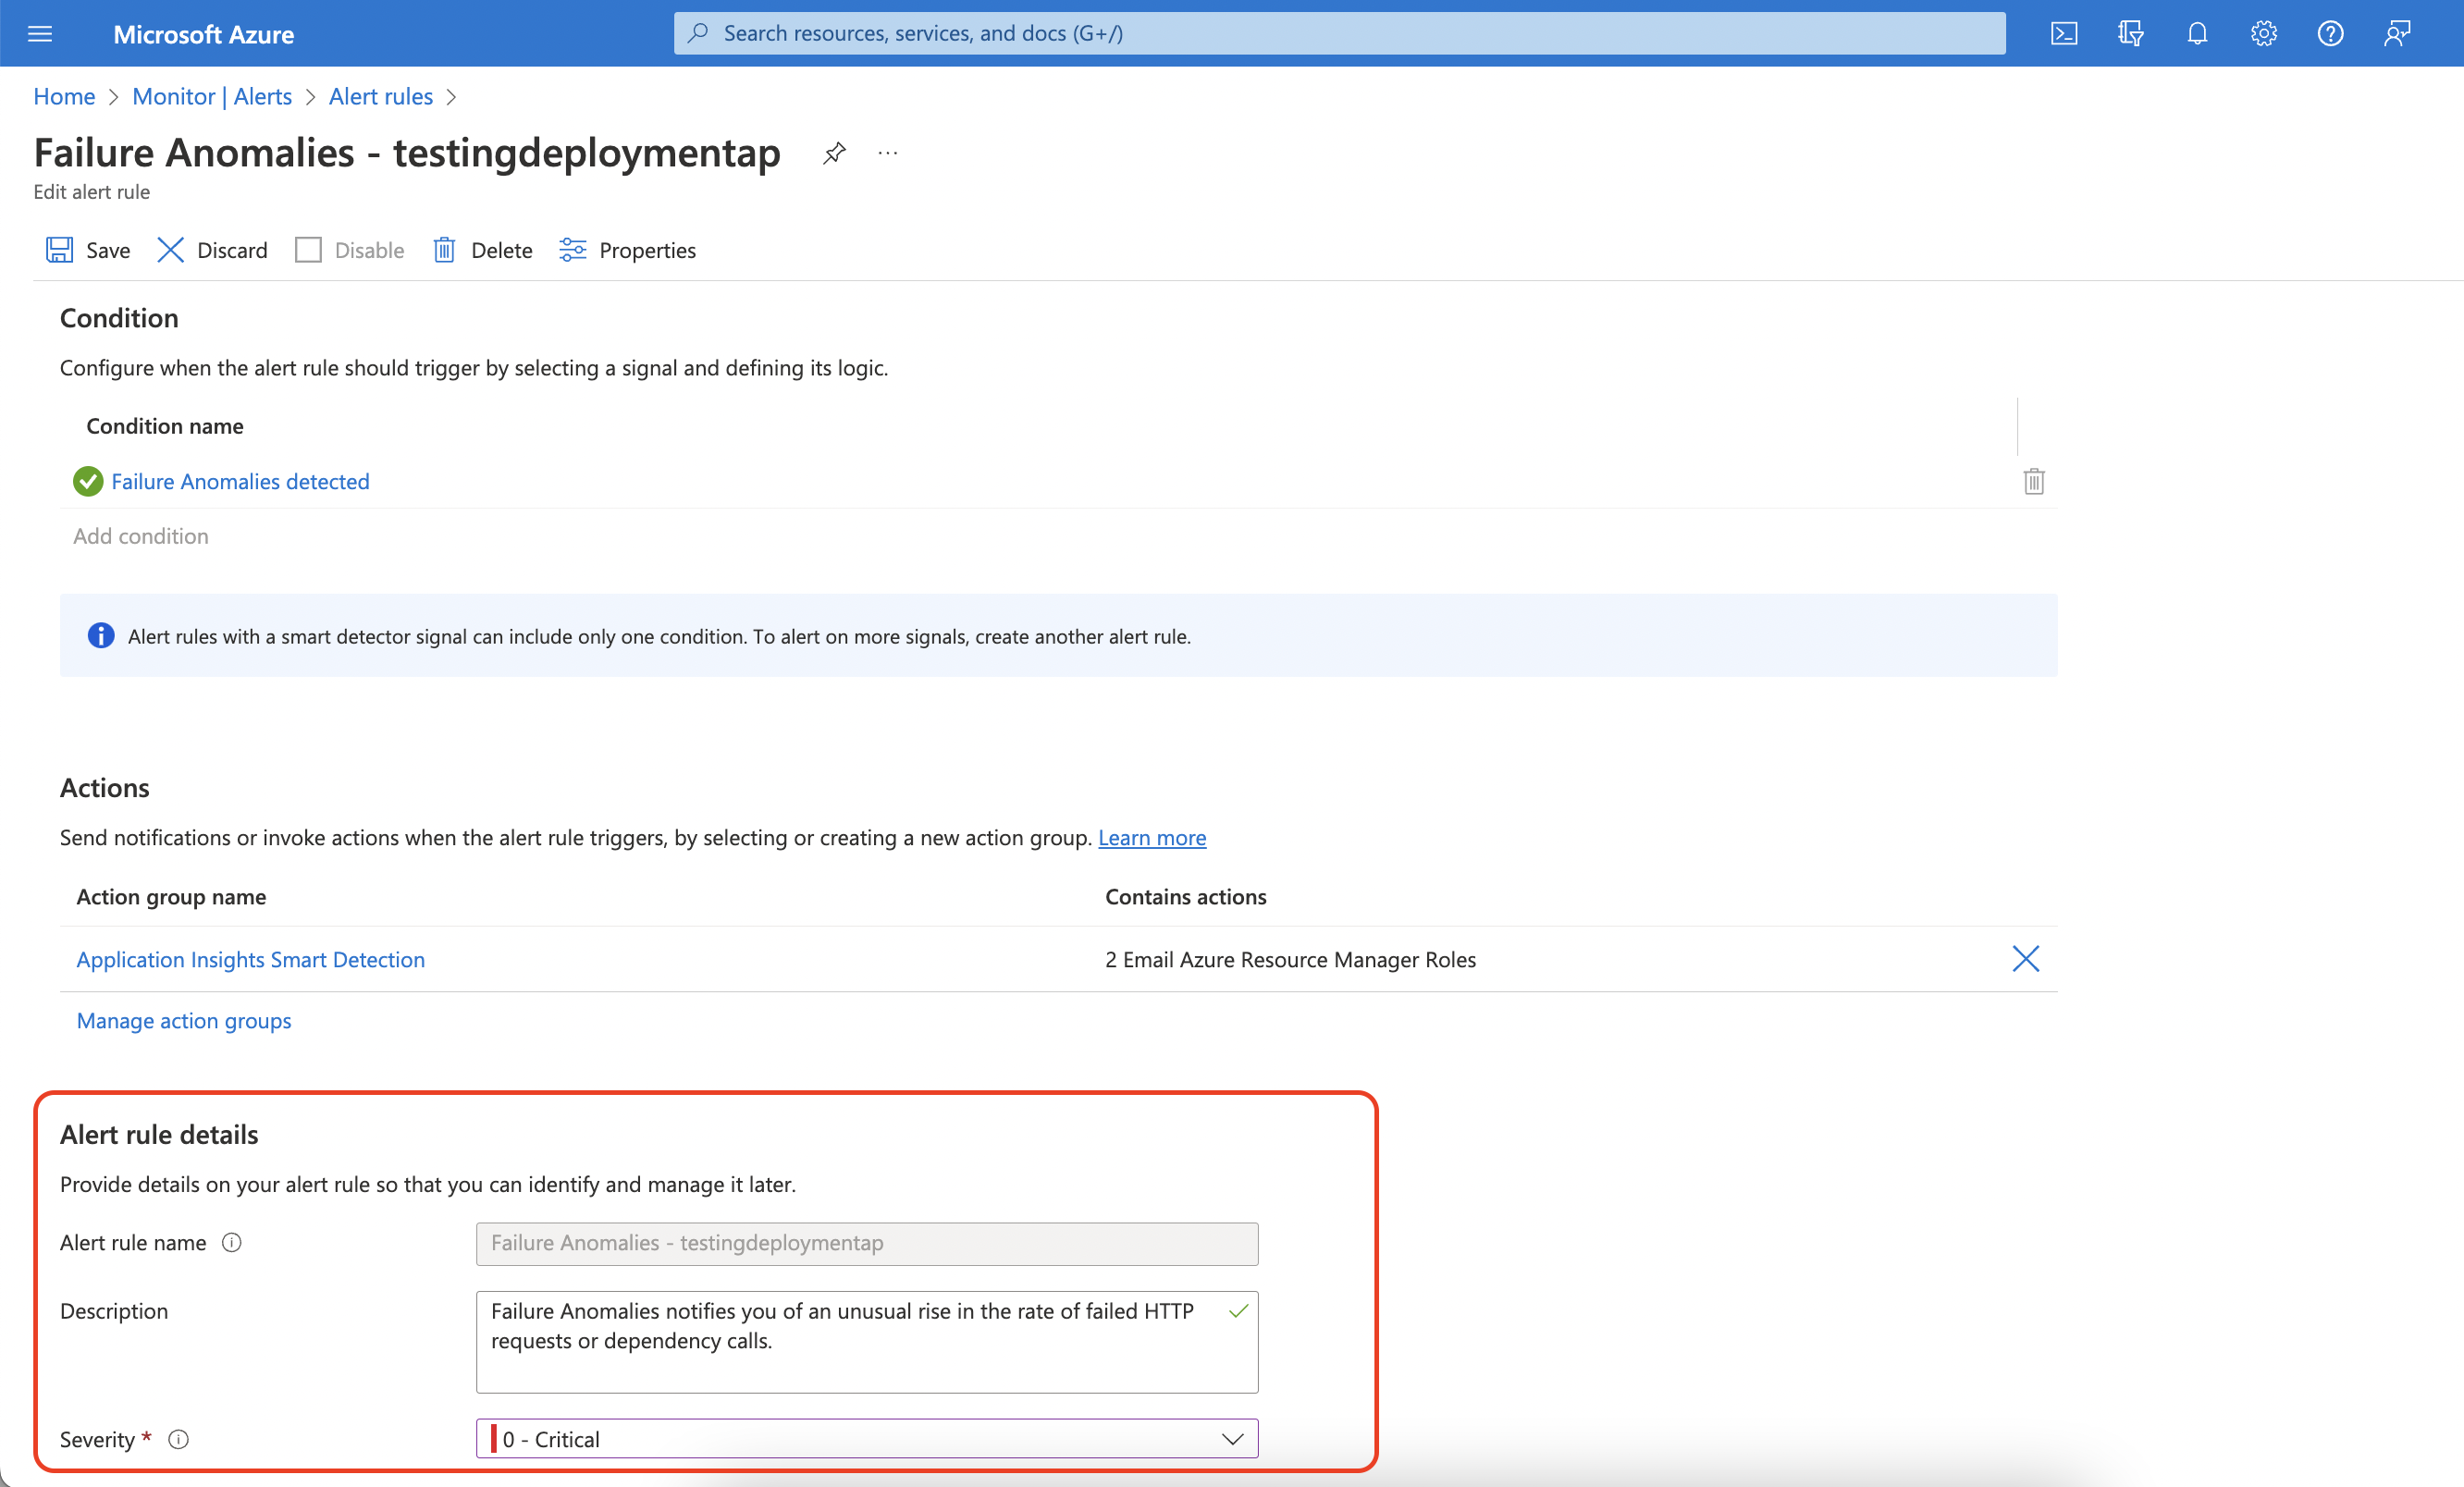Viewport: 2464px width, 1487px height.
Task: Open Properties in the command bar
Action: [x=627, y=250]
